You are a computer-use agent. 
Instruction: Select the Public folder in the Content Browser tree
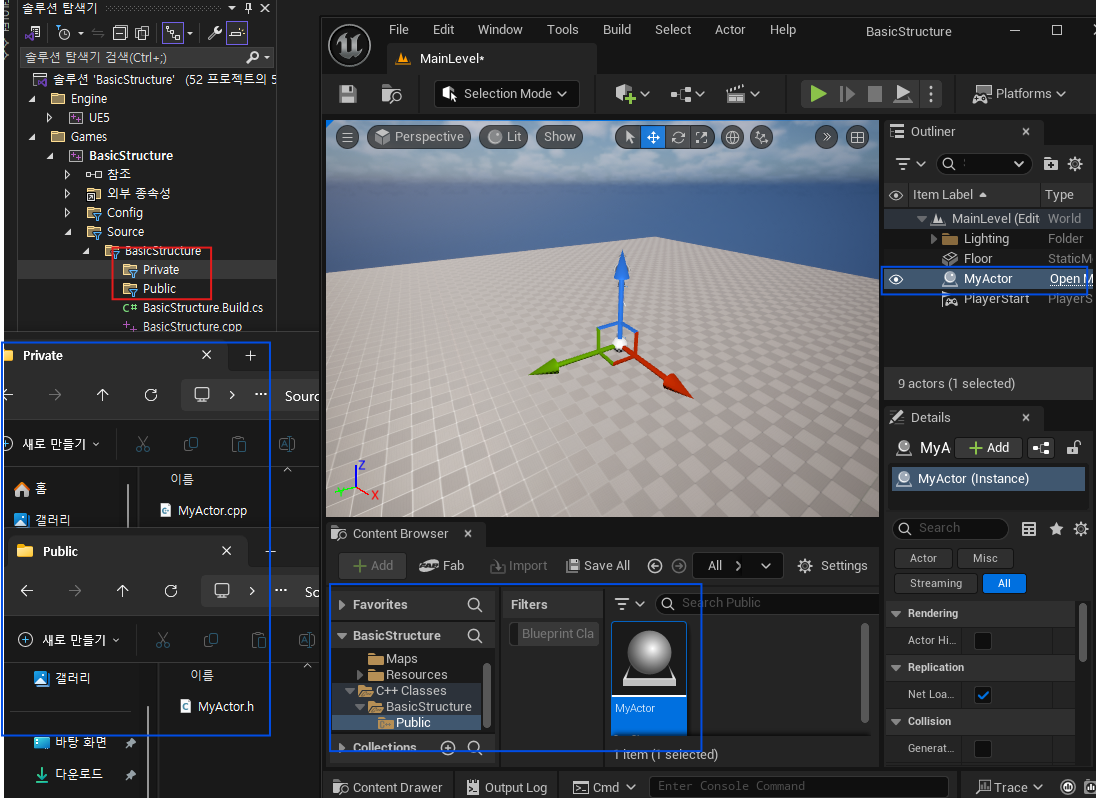tap(405, 723)
